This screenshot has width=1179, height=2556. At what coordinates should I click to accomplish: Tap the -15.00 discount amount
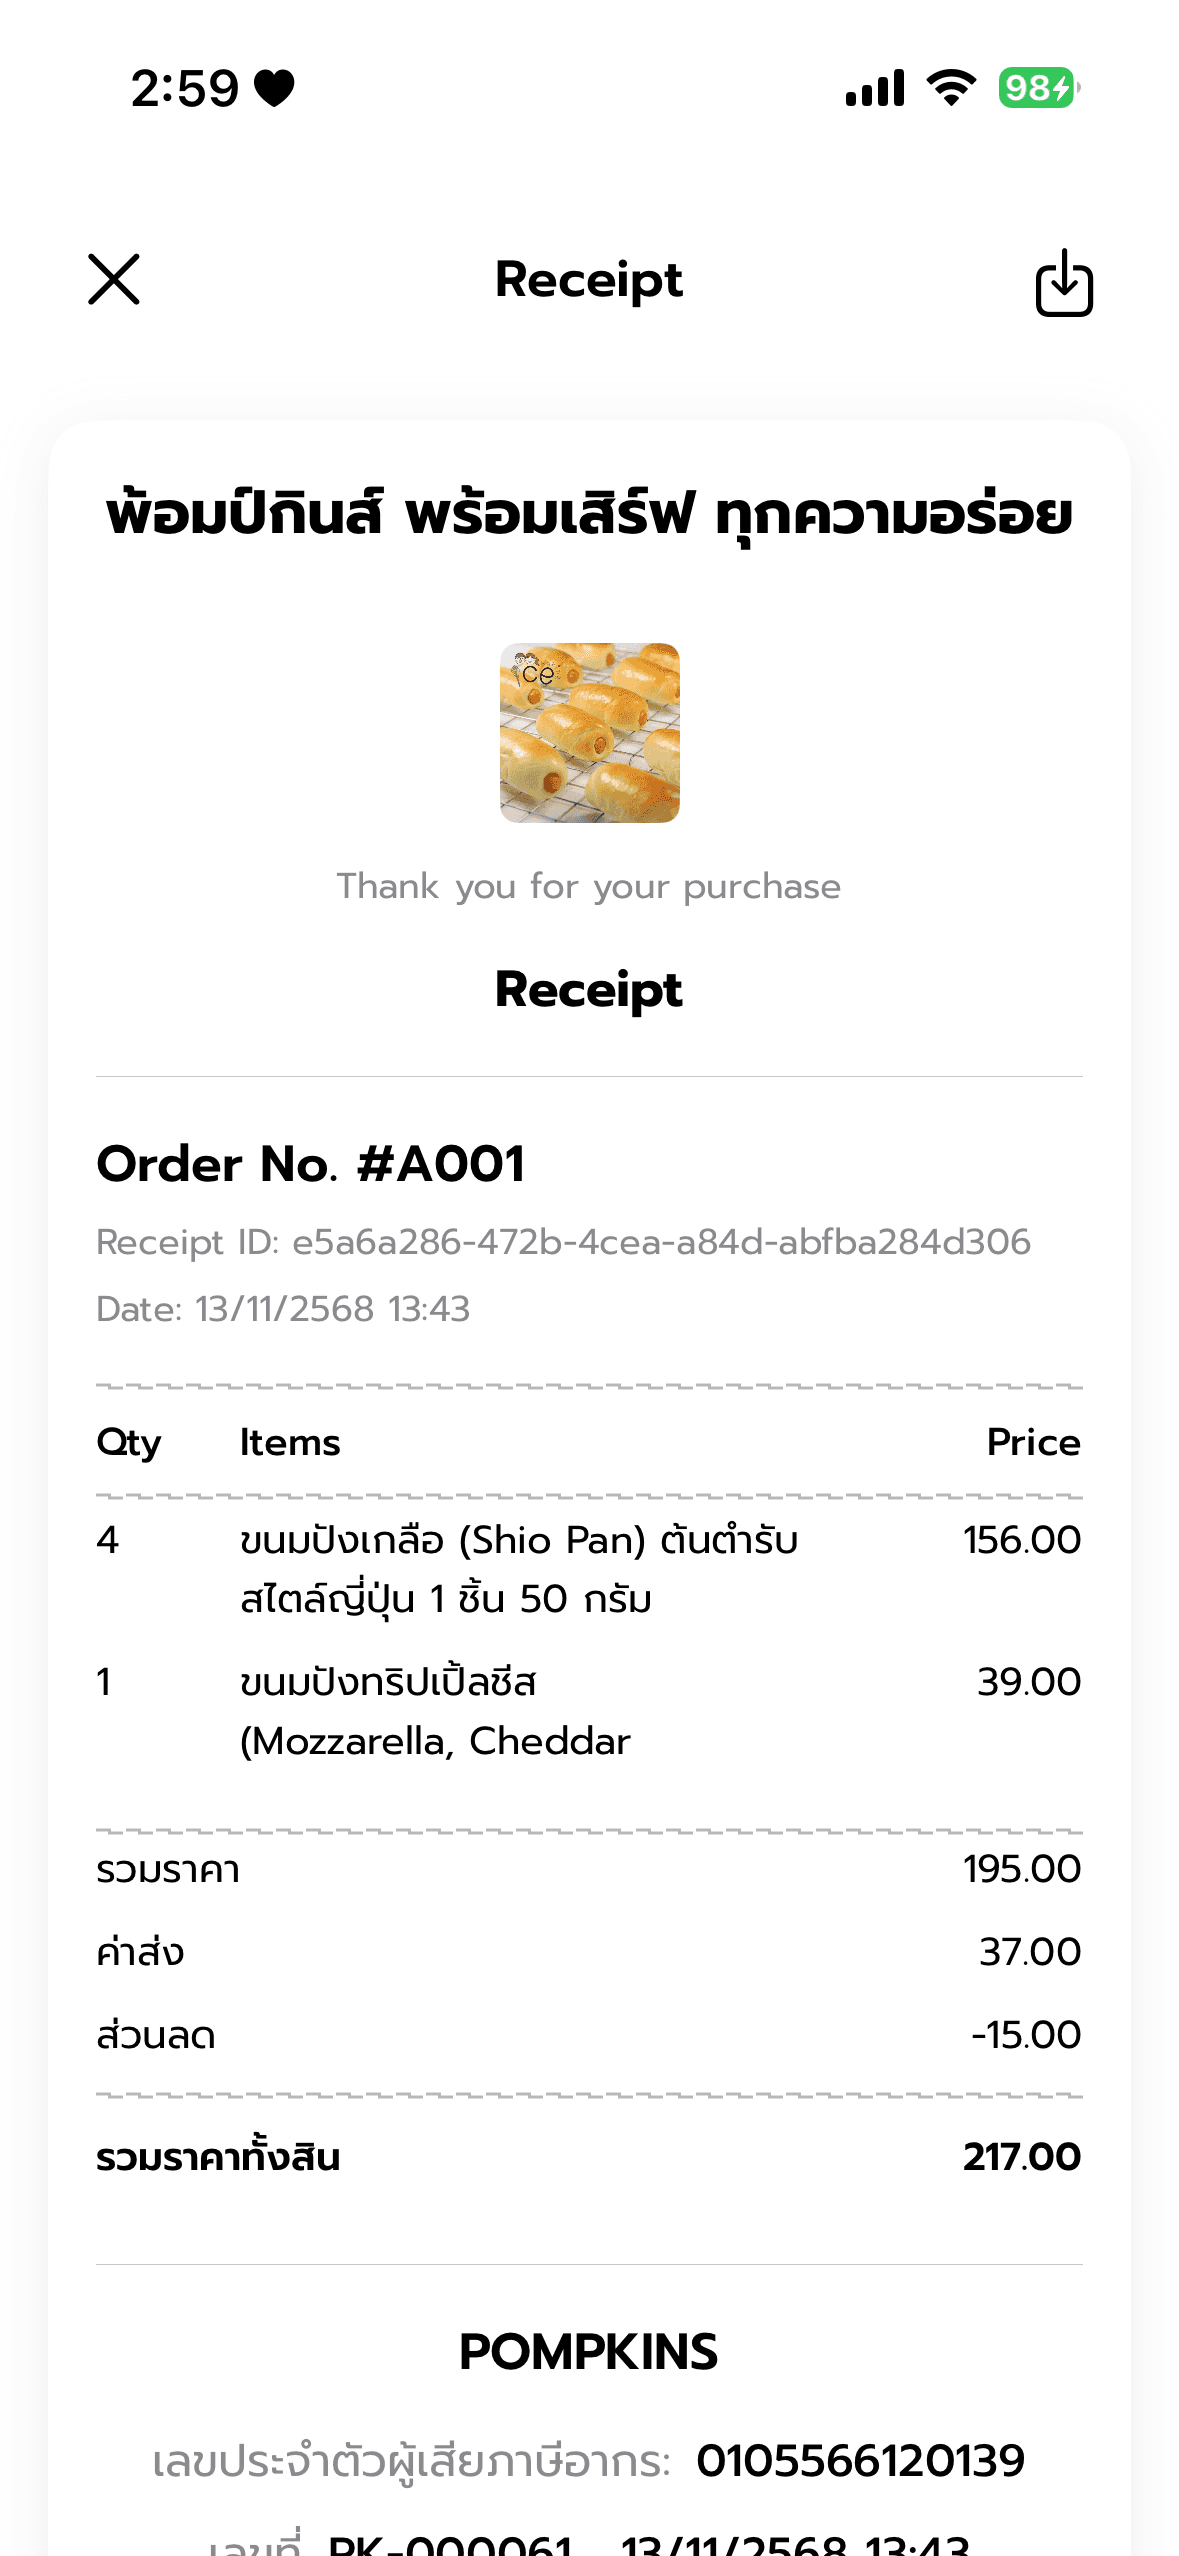[x=1026, y=2035]
